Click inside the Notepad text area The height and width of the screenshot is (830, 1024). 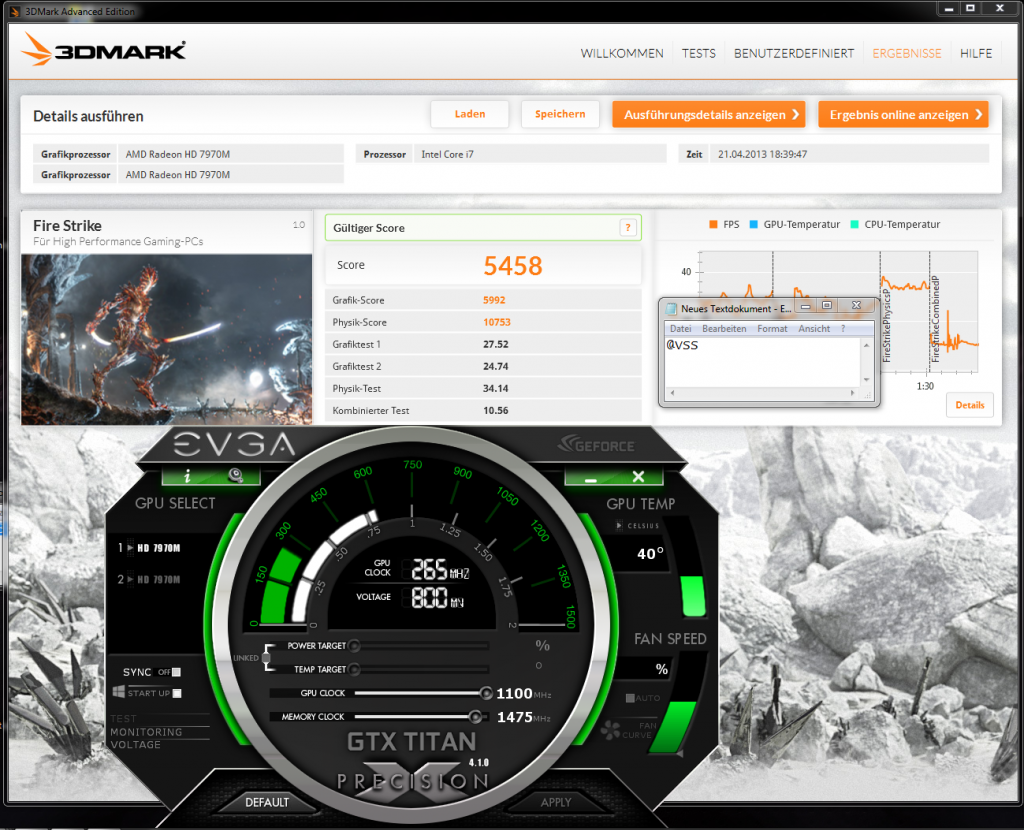point(762,362)
